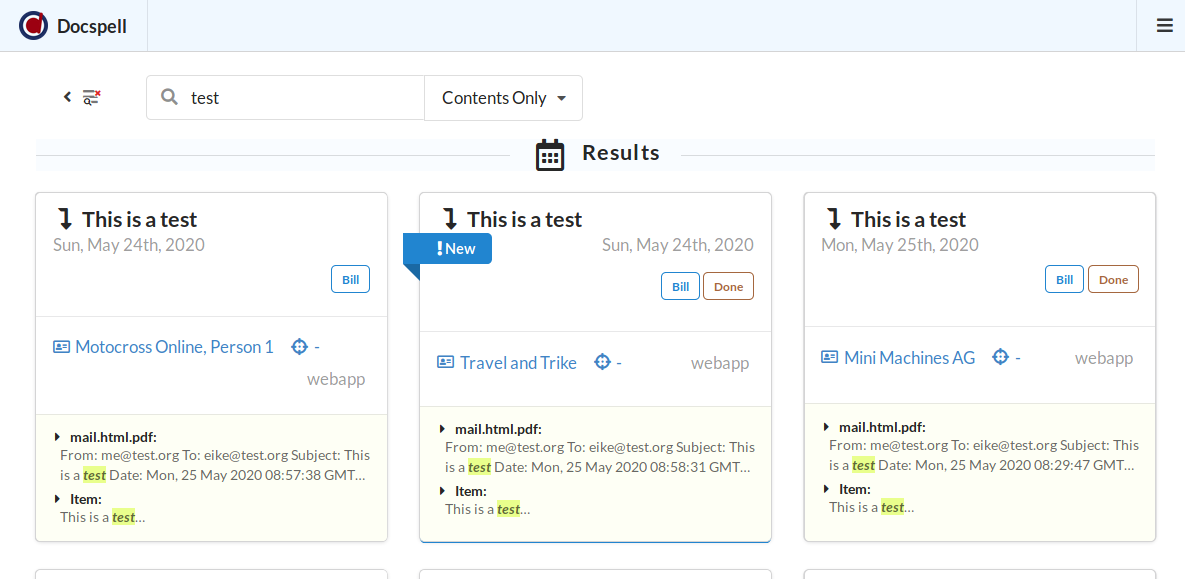Open the hamburger menu
The width and height of the screenshot is (1185, 579).
coord(1164,26)
